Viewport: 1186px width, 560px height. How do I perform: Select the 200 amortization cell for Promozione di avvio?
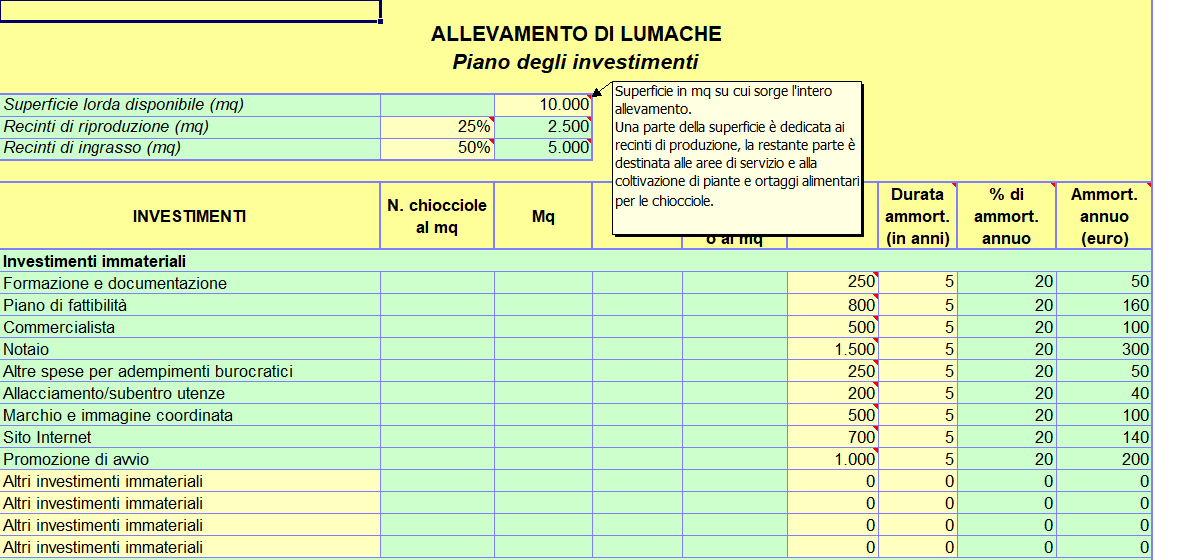tap(1104, 459)
